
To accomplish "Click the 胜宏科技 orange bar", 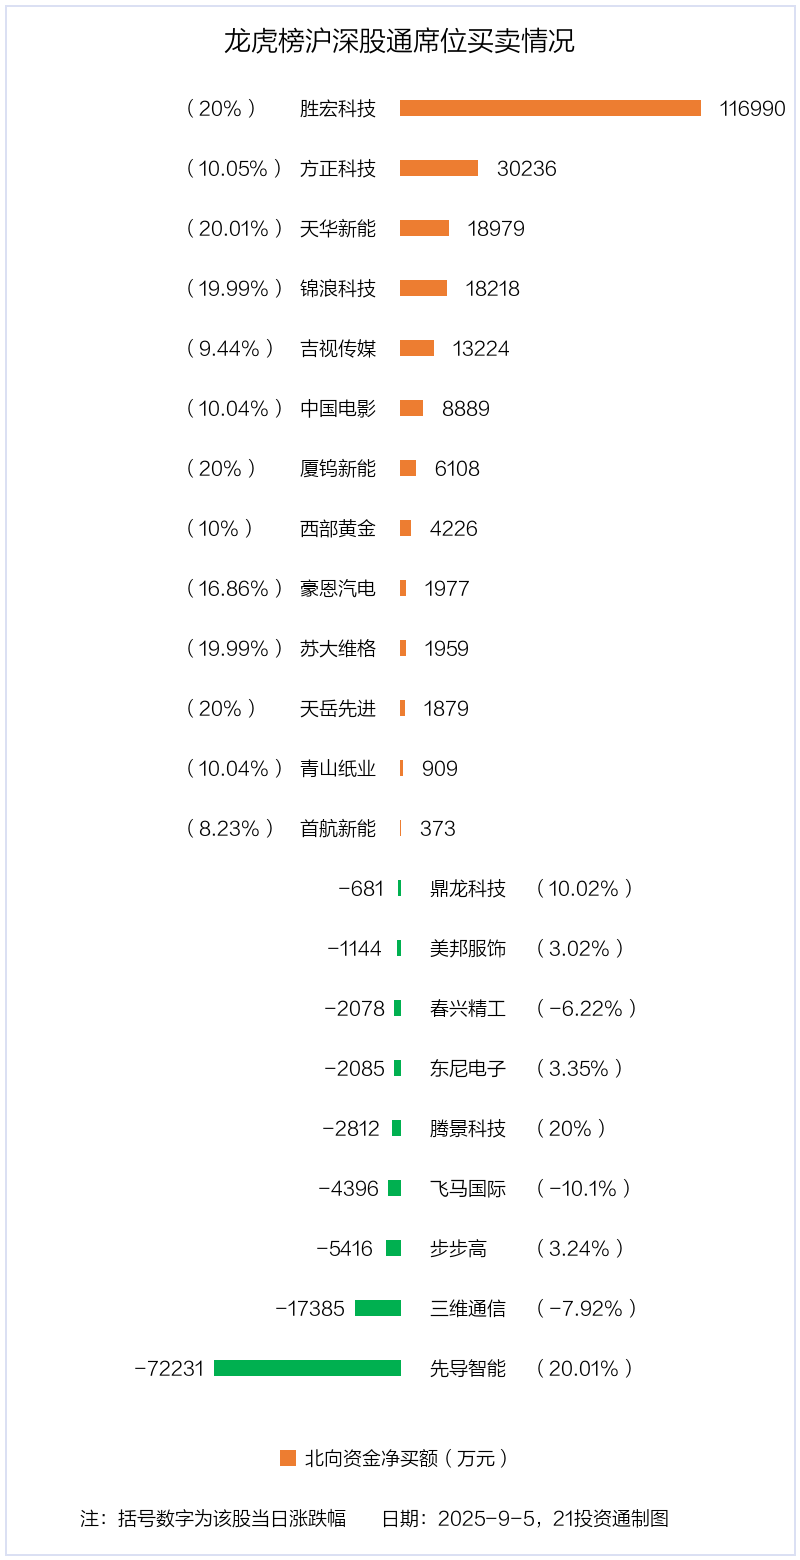I will pos(550,108).
